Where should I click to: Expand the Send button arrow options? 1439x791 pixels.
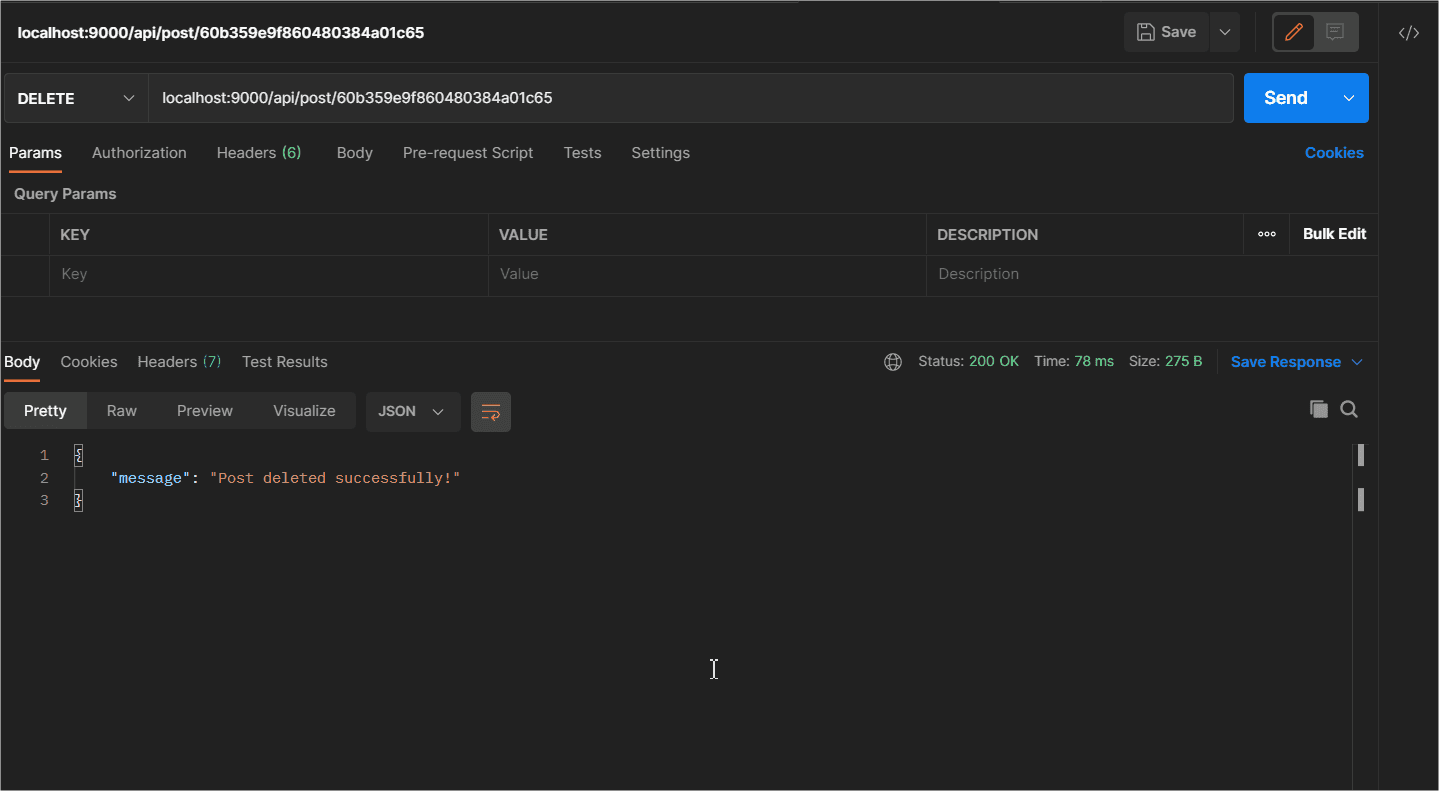tap(1349, 98)
